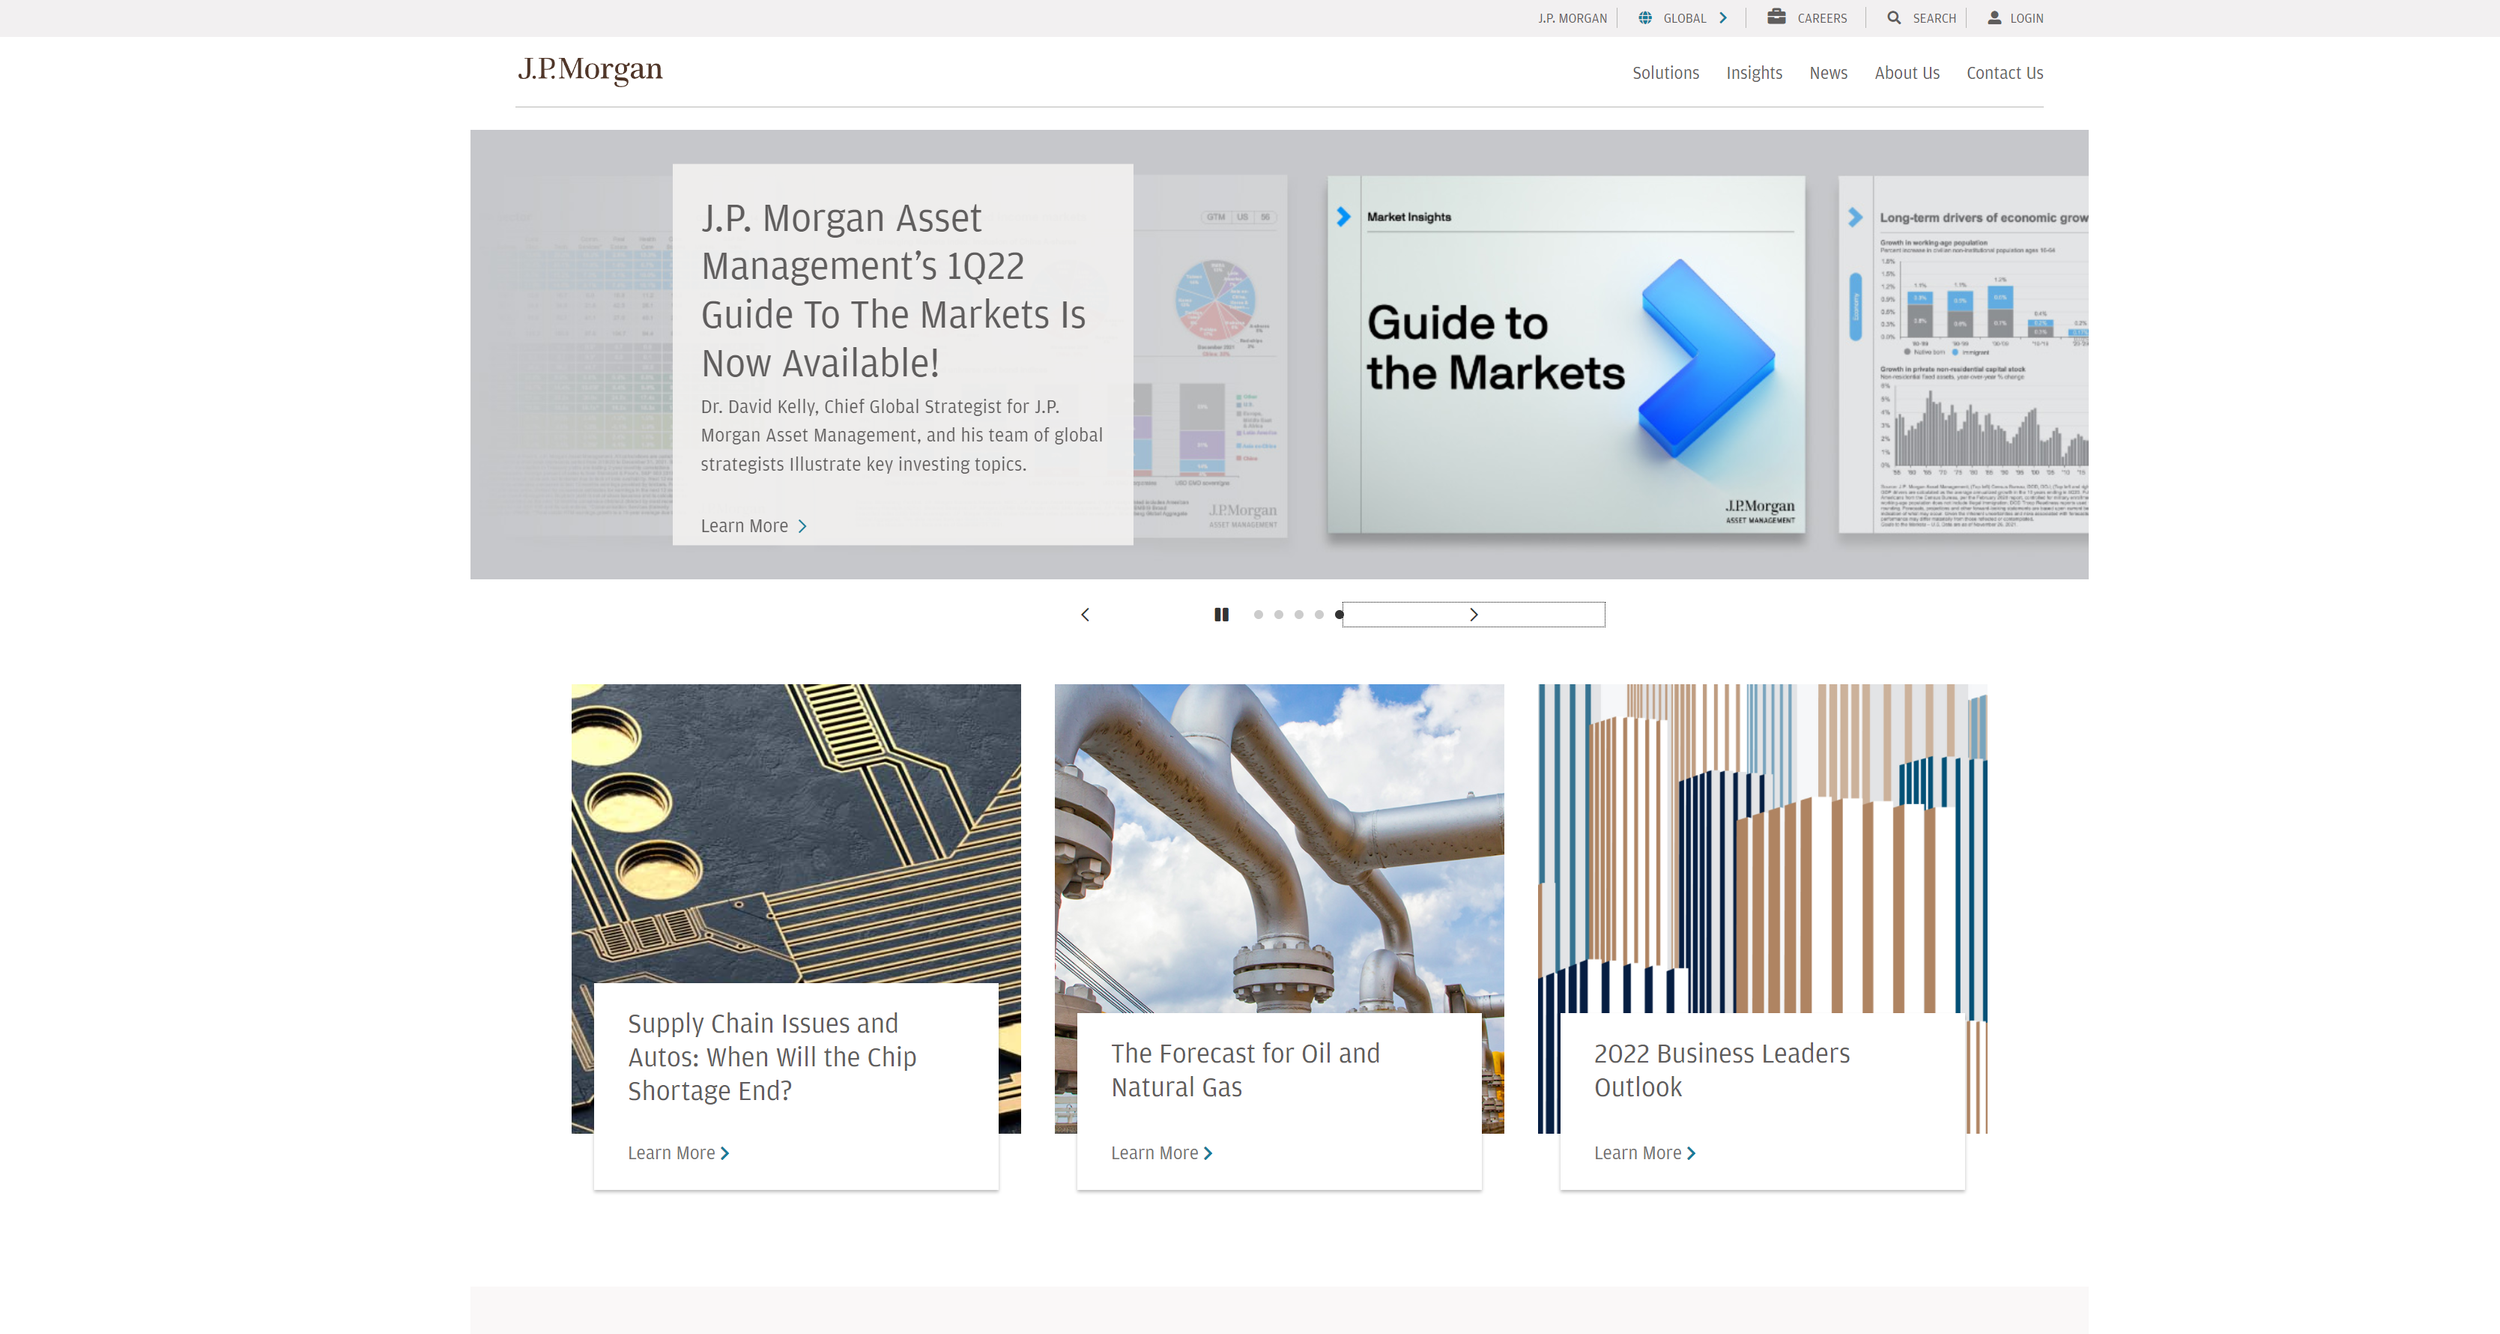2500x1334 pixels.
Task: Open the Contact Us menu
Action: pos(2004,73)
